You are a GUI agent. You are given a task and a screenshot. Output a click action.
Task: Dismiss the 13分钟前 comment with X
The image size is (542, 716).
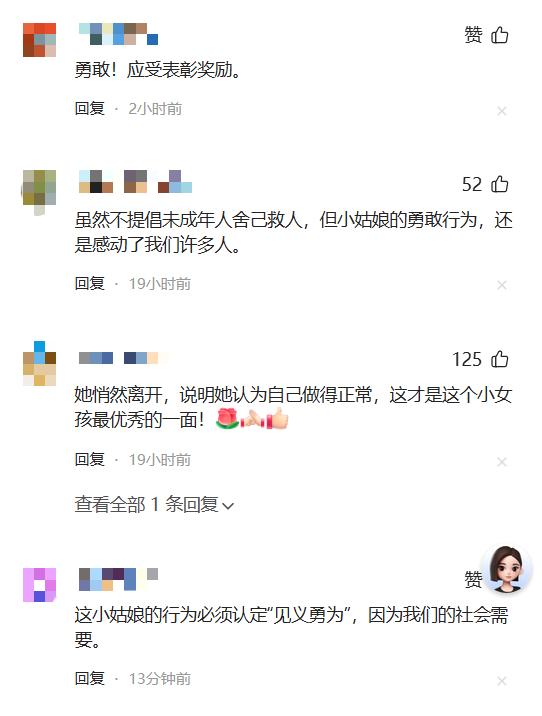502,681
